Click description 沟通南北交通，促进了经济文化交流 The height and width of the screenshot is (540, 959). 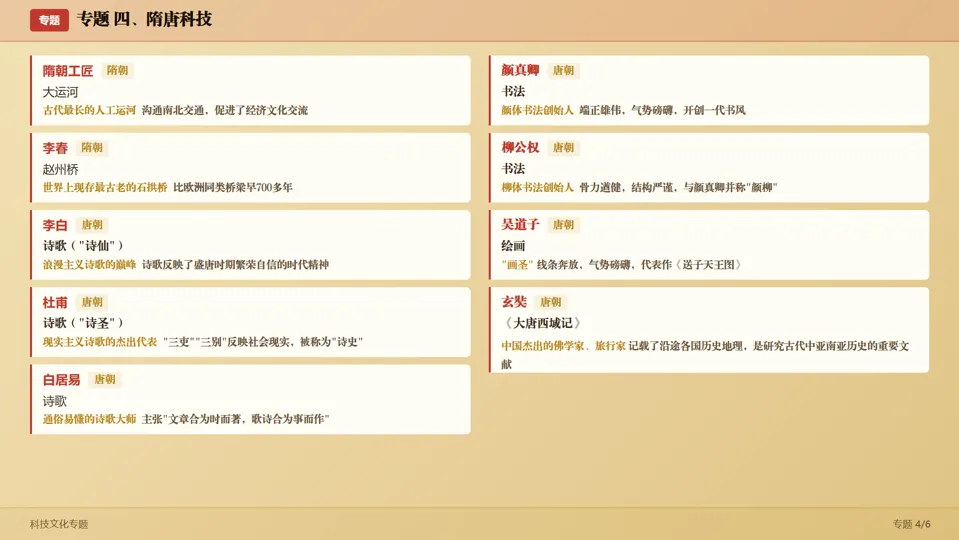pos(225,110)
